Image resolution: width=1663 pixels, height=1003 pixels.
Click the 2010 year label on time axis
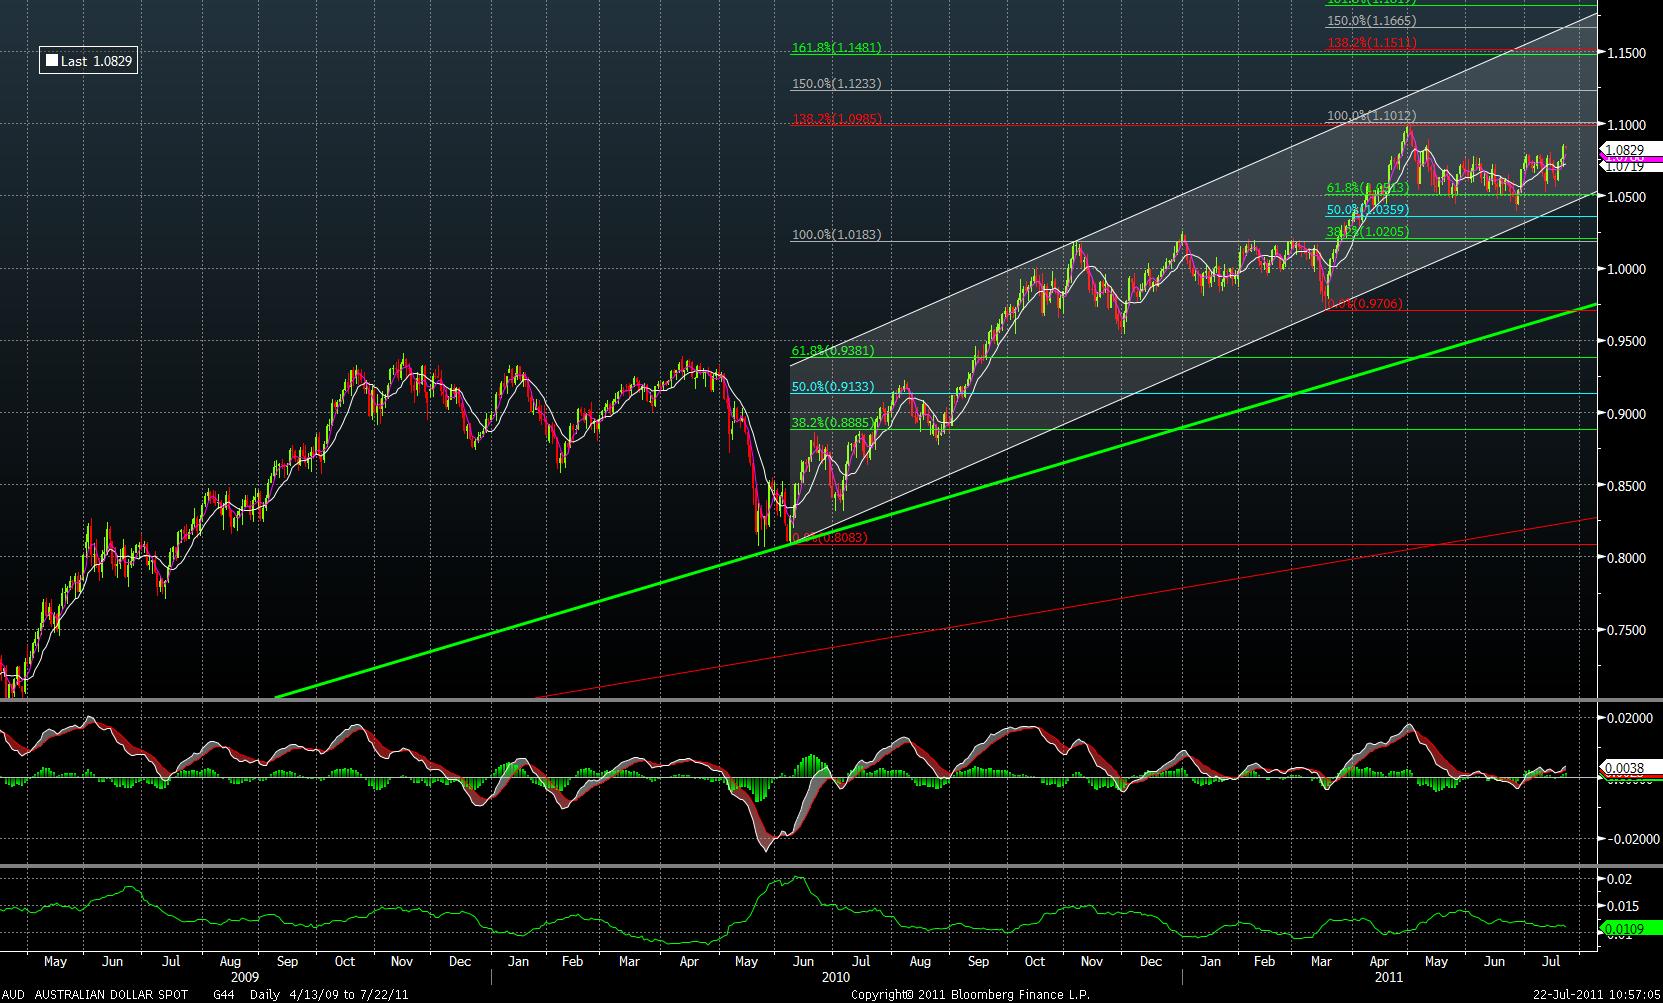point(835,977)
